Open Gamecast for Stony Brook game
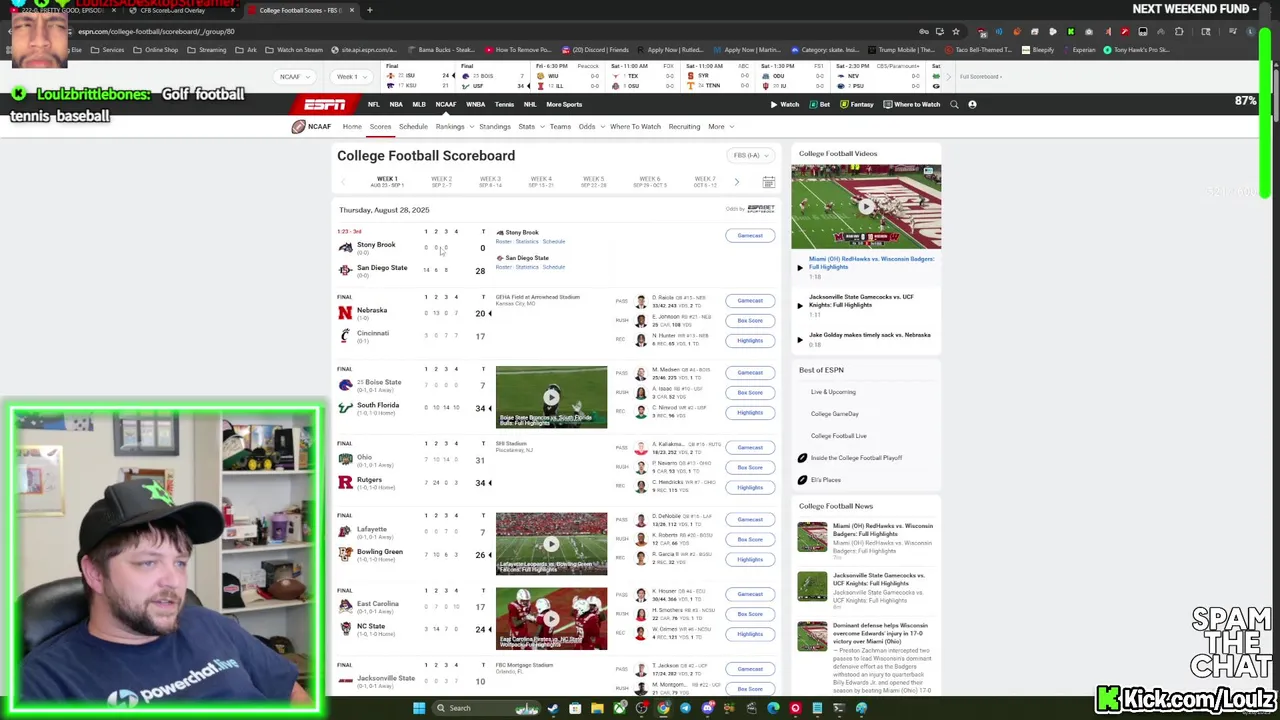 pos(750,236)
